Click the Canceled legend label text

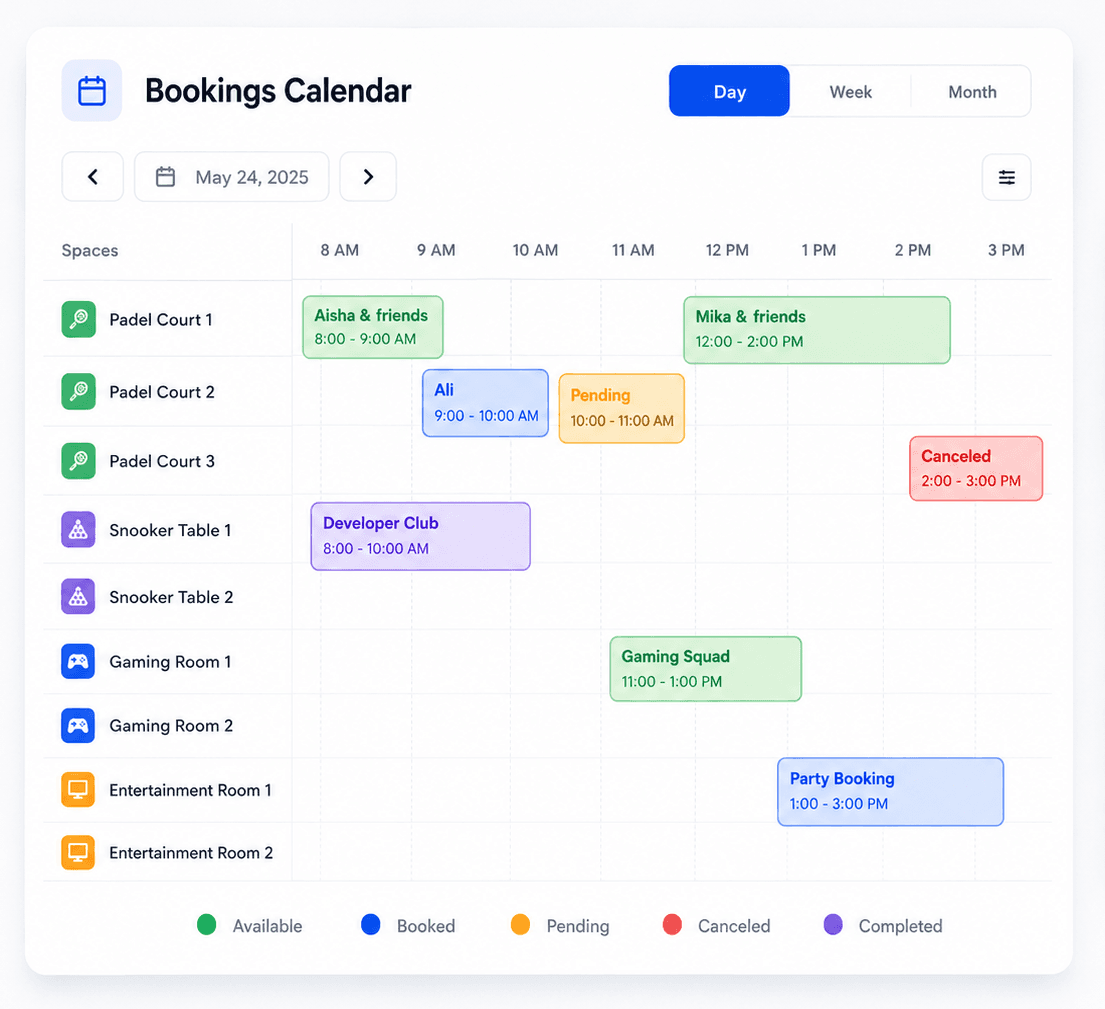point(734,926)
